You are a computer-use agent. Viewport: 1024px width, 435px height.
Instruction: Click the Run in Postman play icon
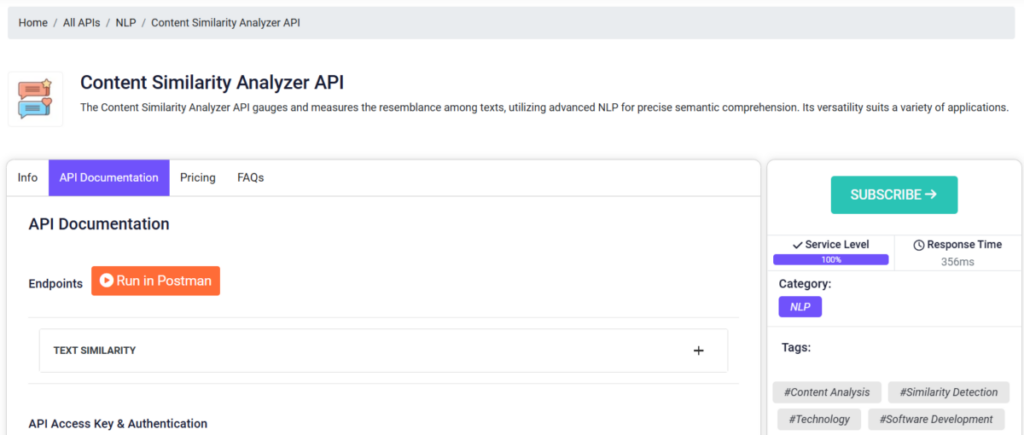click(107, 281)
